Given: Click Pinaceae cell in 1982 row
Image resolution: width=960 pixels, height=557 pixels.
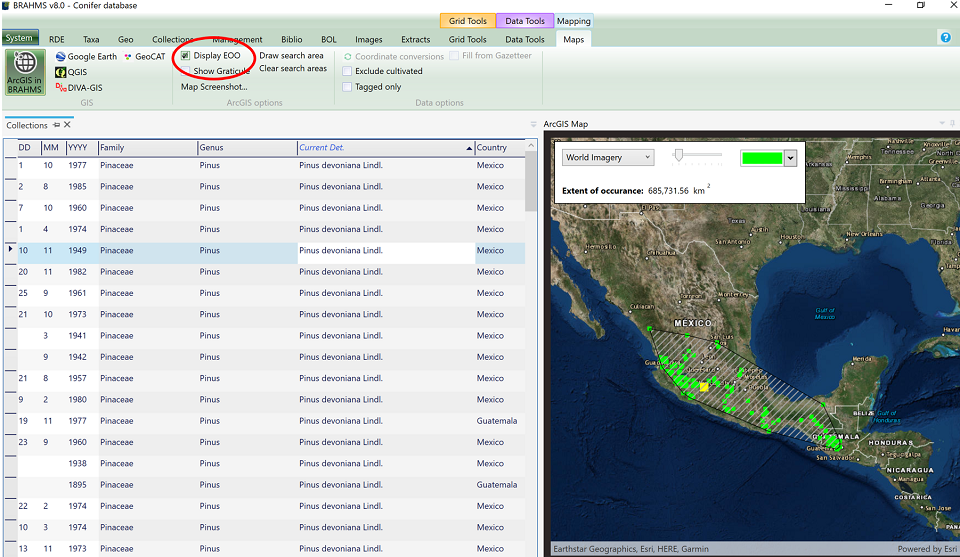Looking at the screenshot, I should tap(148, 272).
